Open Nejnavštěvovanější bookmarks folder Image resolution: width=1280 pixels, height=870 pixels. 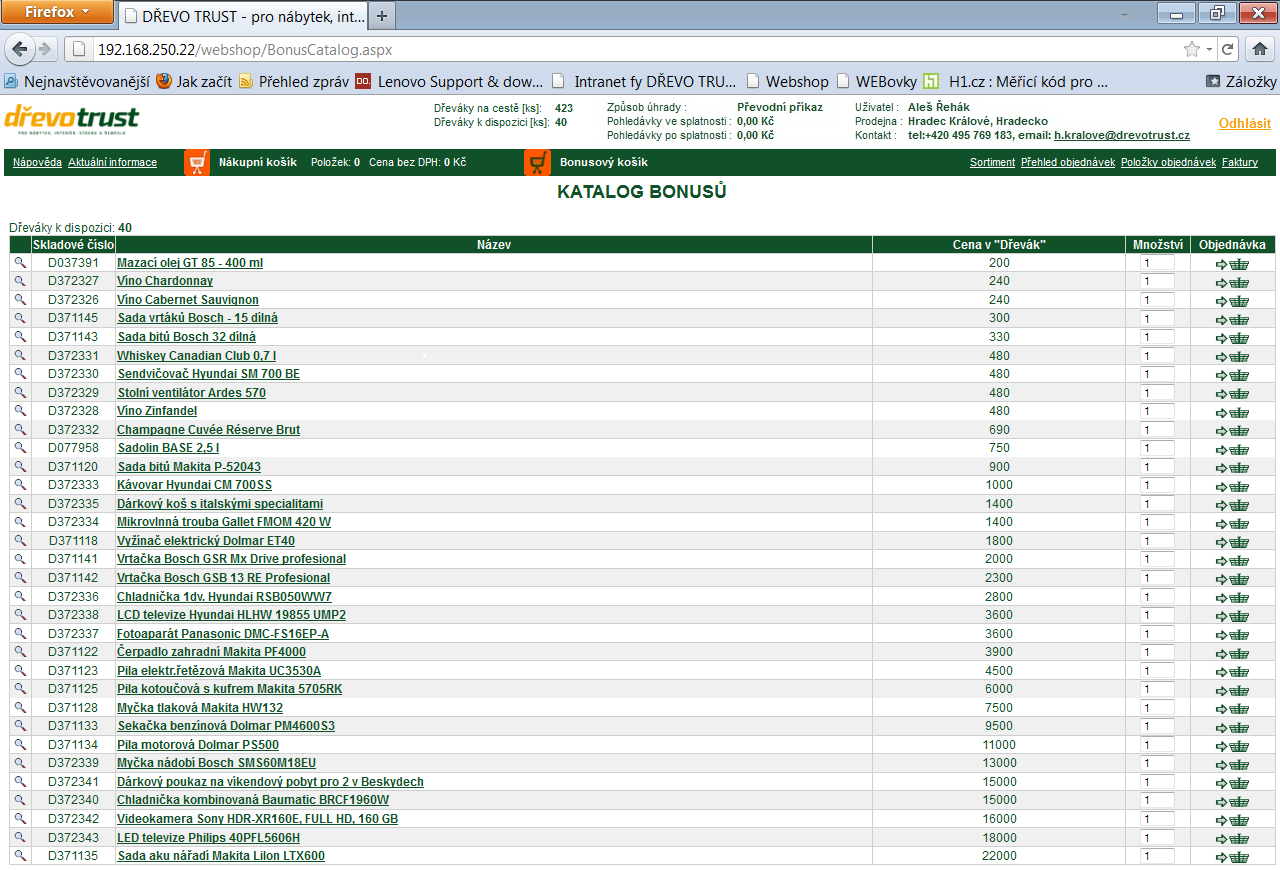coord(76,82)
